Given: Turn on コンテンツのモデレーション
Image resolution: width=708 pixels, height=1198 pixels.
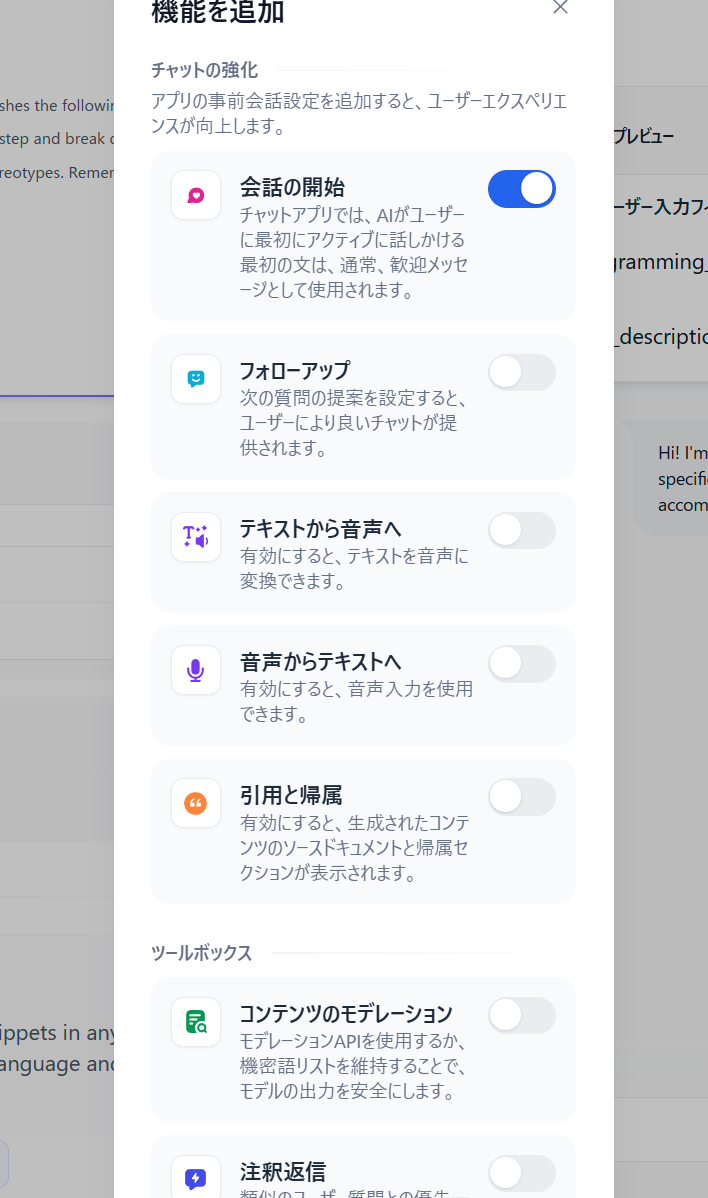Looking at the screenshot, I should click(x=521, y=1015).
